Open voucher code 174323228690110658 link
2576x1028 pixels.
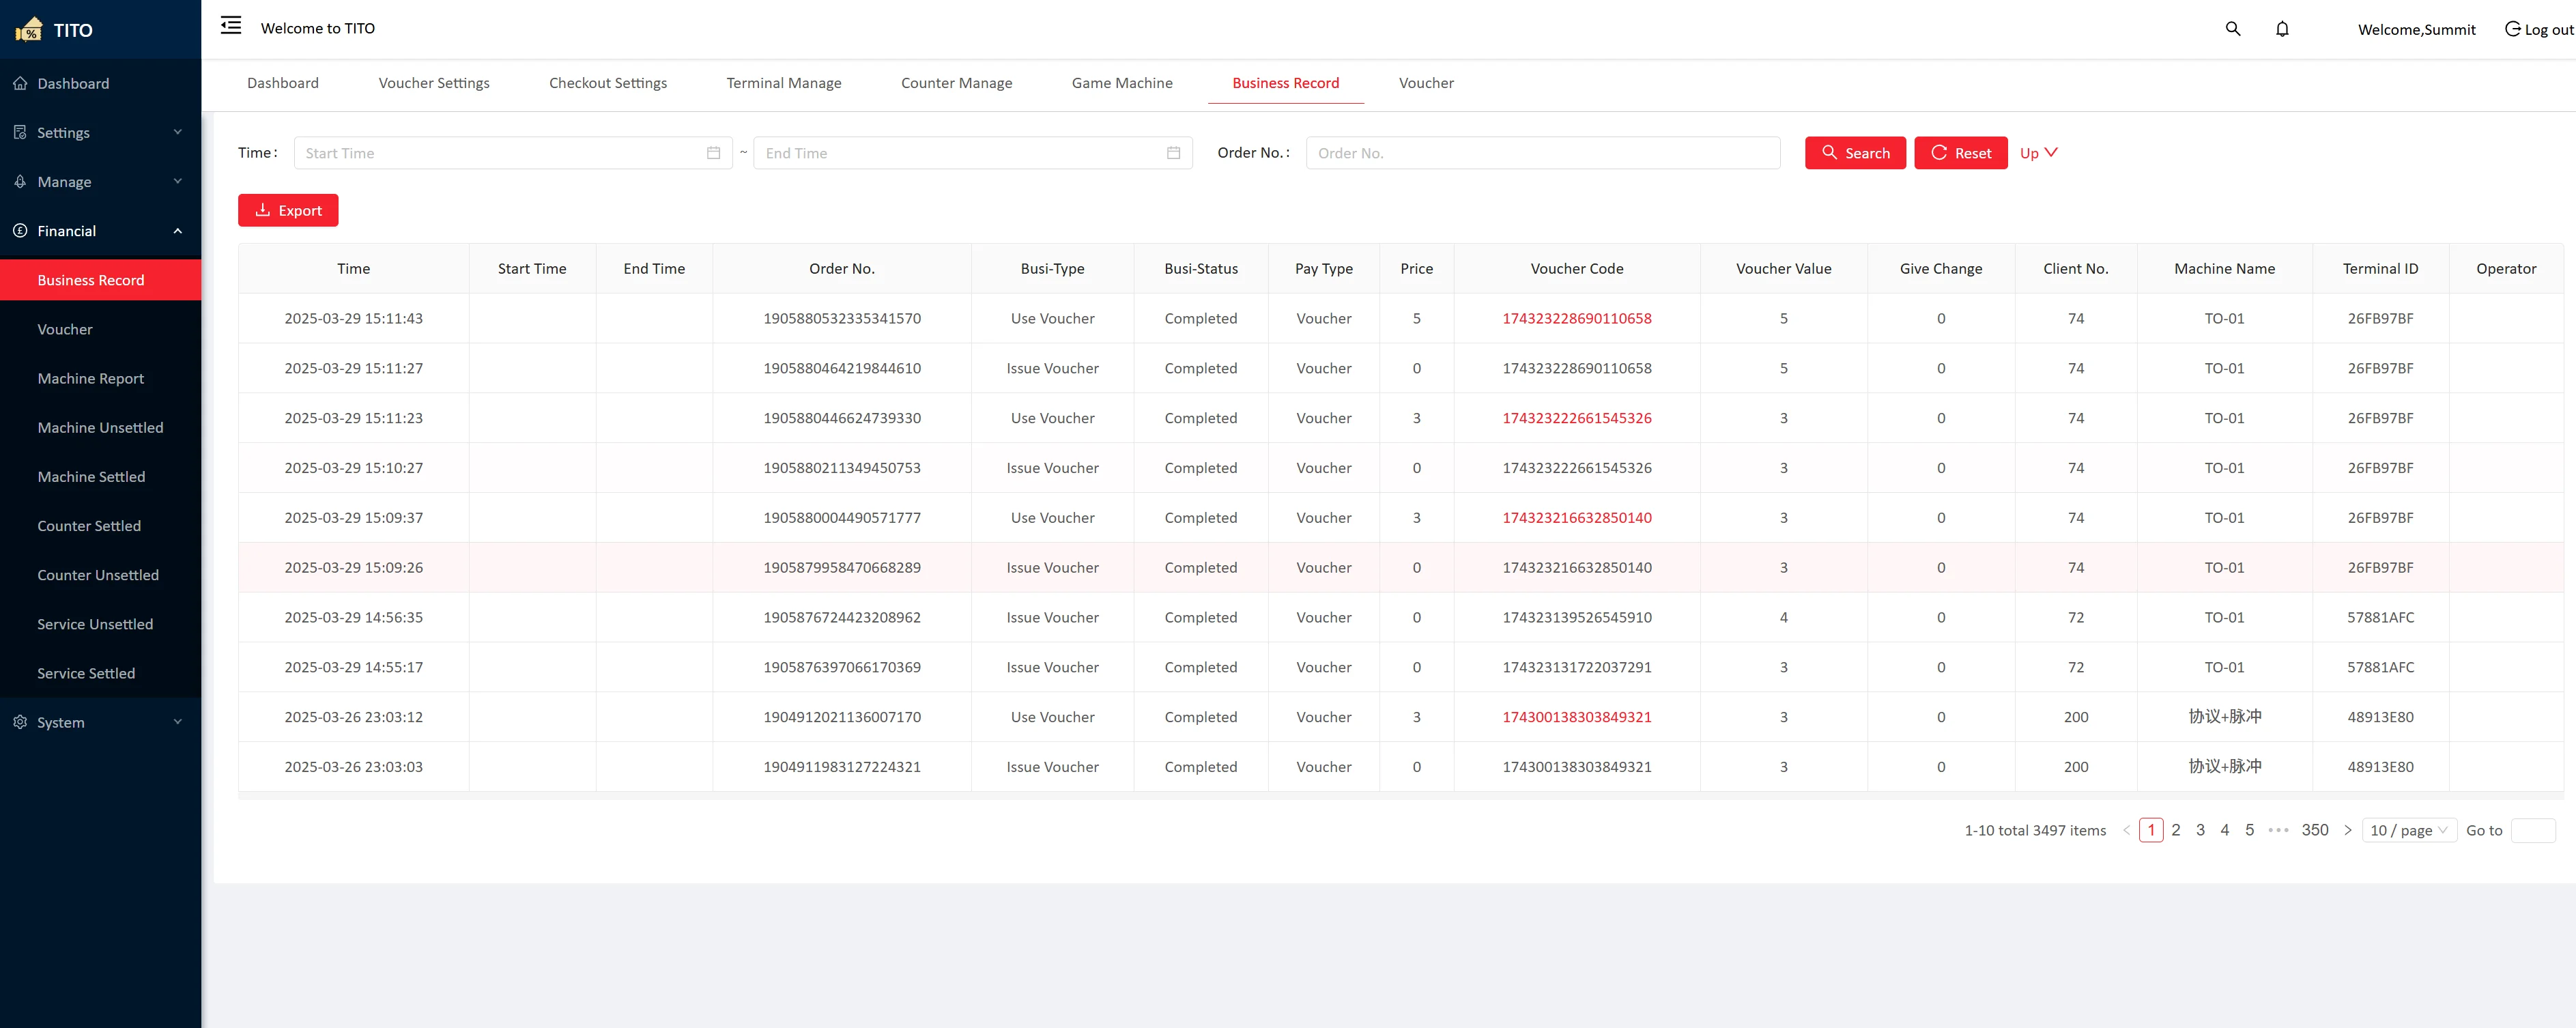click(x=1576, y=318)
